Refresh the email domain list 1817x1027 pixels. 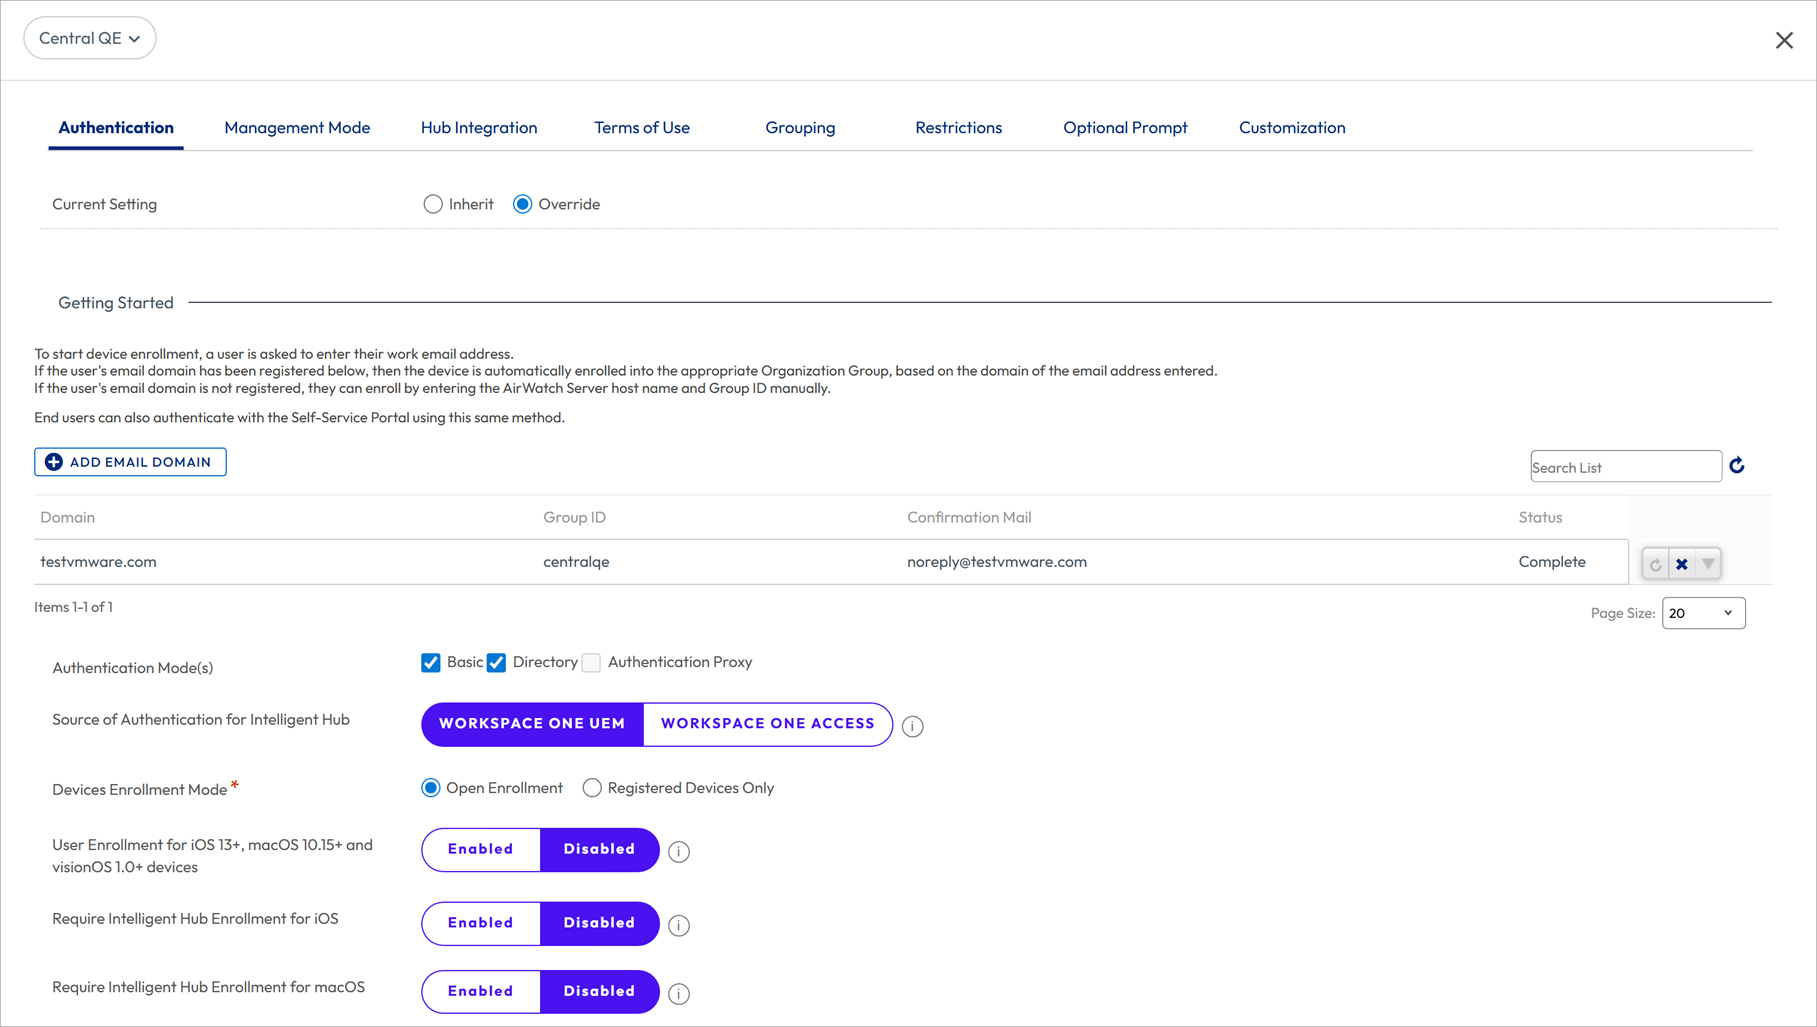coord(1737,466)
